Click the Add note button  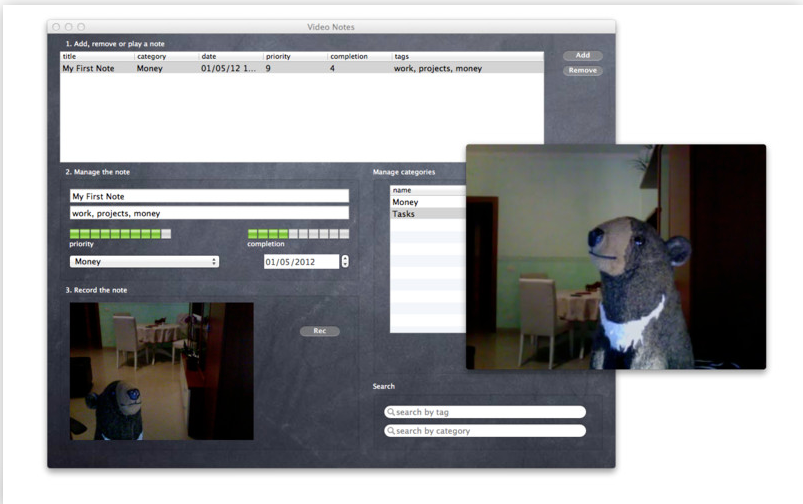(x=582, y=55)
